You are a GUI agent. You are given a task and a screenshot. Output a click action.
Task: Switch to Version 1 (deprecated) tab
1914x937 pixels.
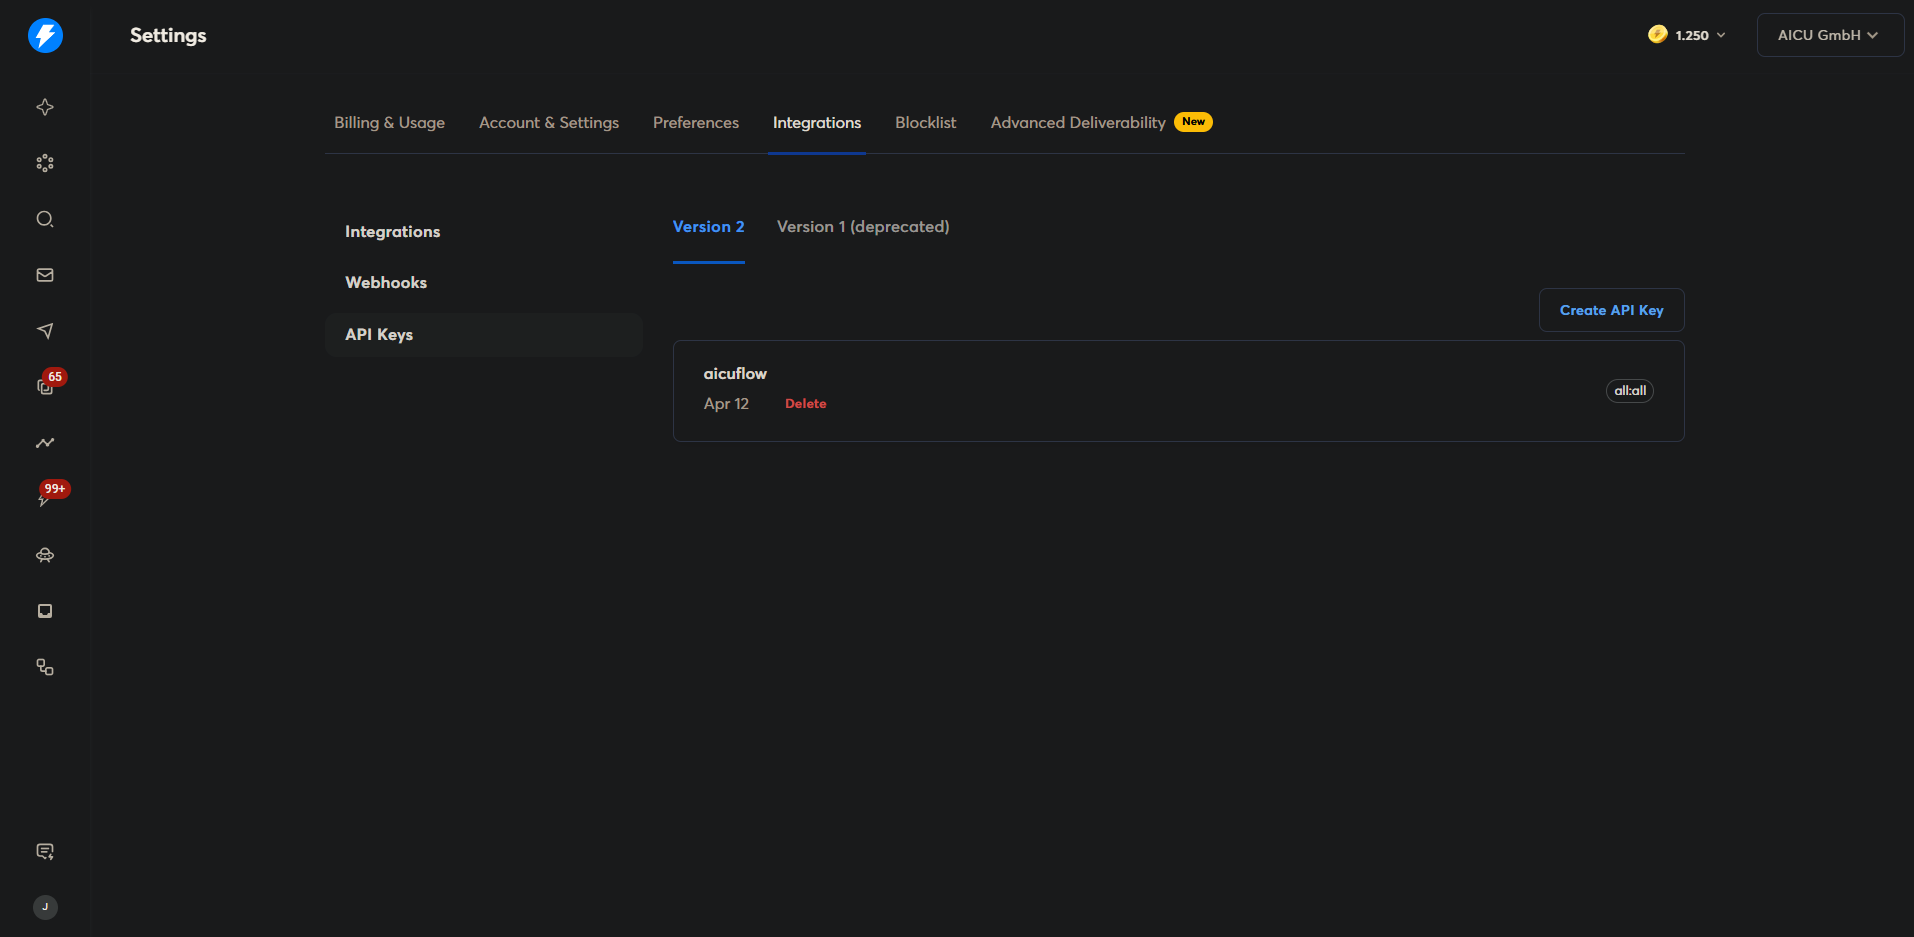(x=862, y=227)
